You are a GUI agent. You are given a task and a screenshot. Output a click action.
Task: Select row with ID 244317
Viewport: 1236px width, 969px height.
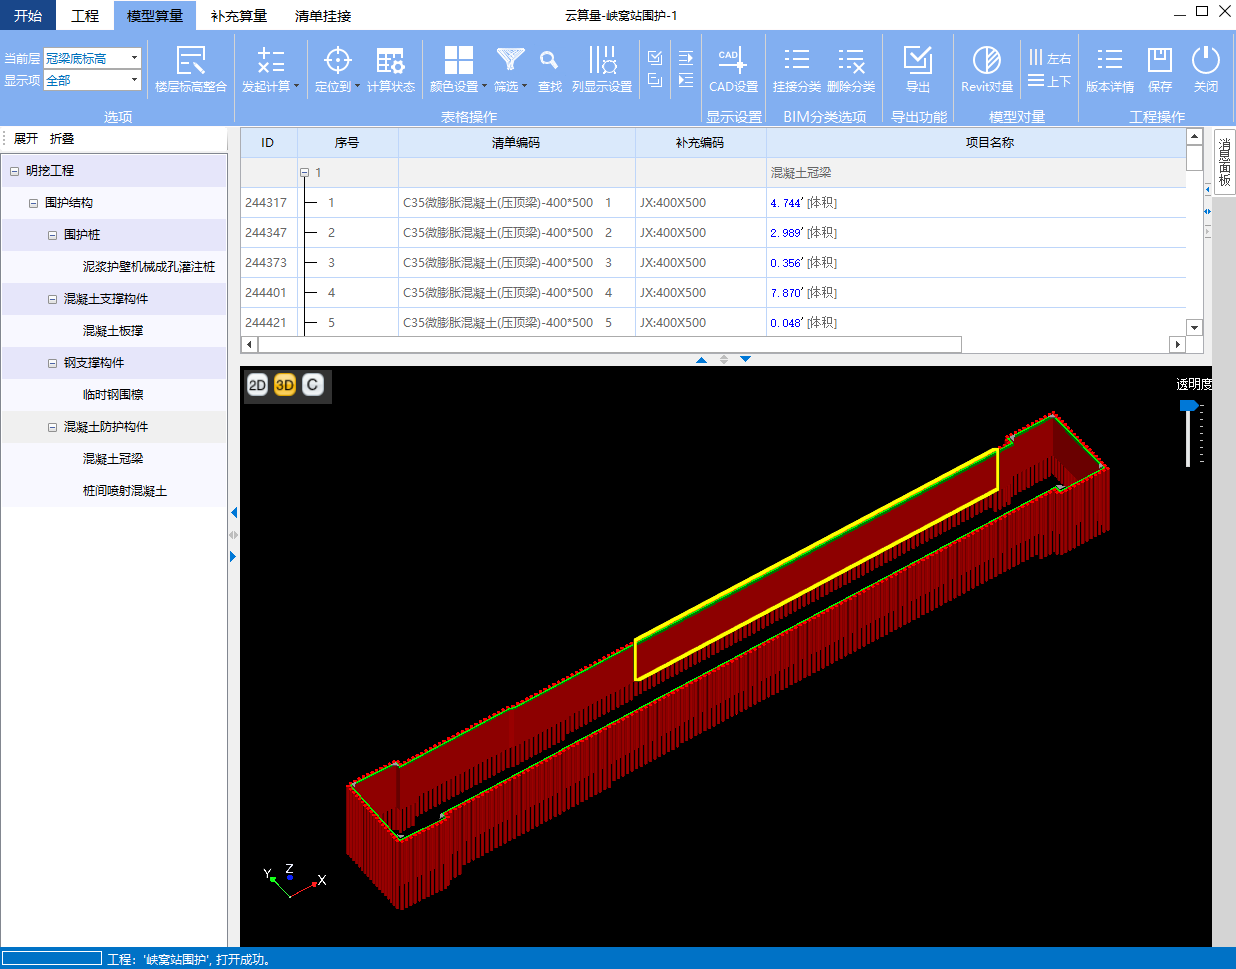[713, 203]
